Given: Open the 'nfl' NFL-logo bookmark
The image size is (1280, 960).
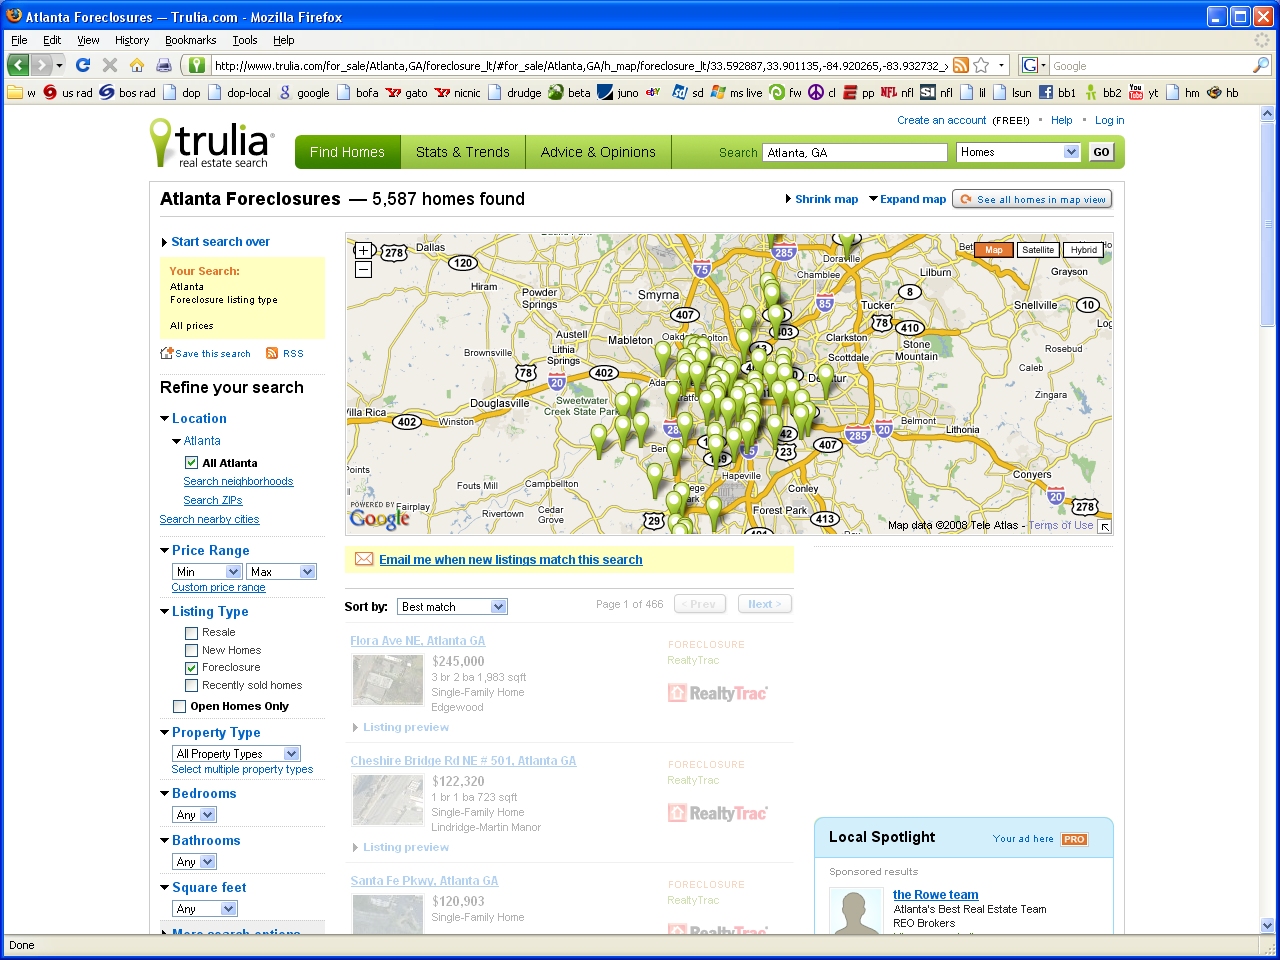Looking at the screenshot, I should (897, 92).
